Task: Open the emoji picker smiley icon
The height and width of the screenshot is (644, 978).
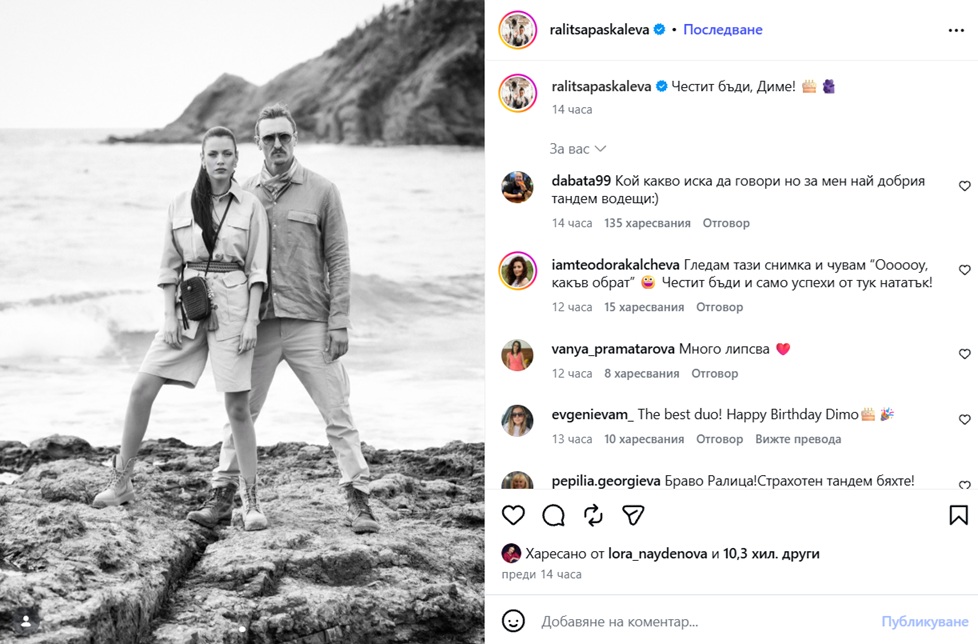Action: 513,621
